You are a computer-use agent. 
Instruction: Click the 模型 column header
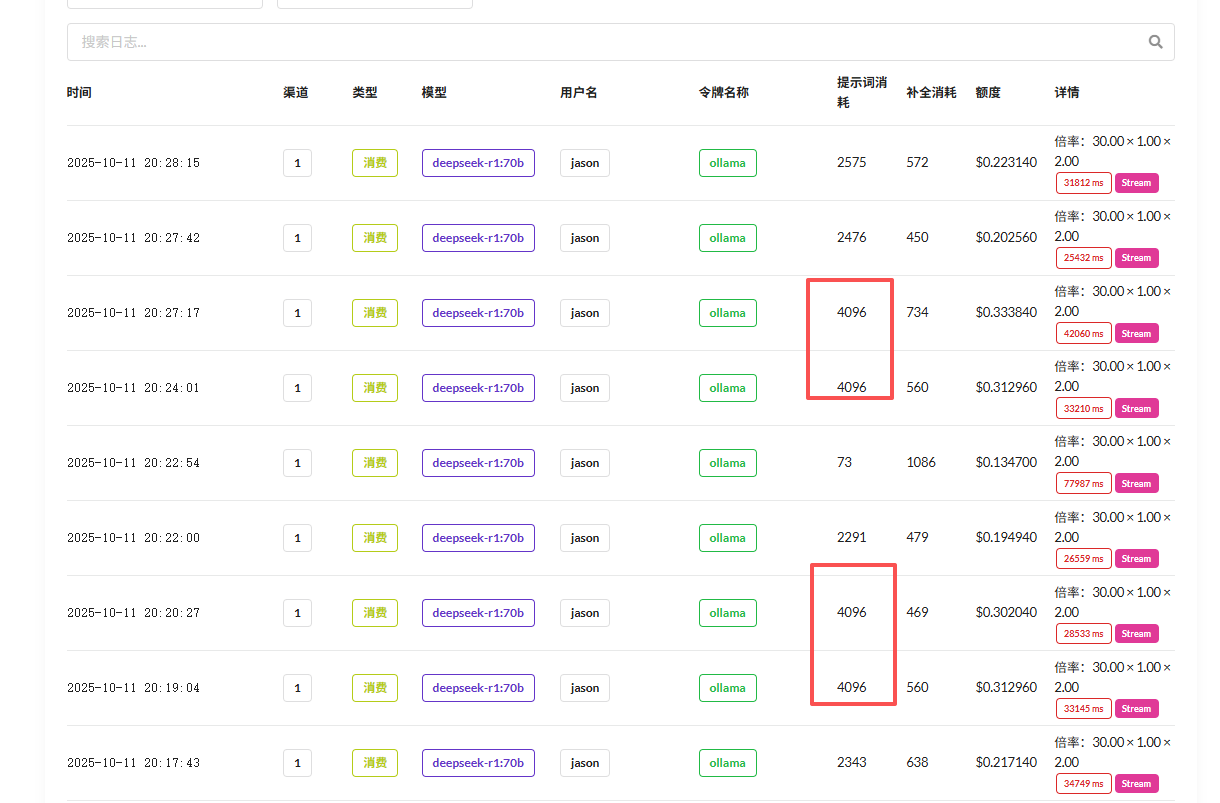pos(434,93)
